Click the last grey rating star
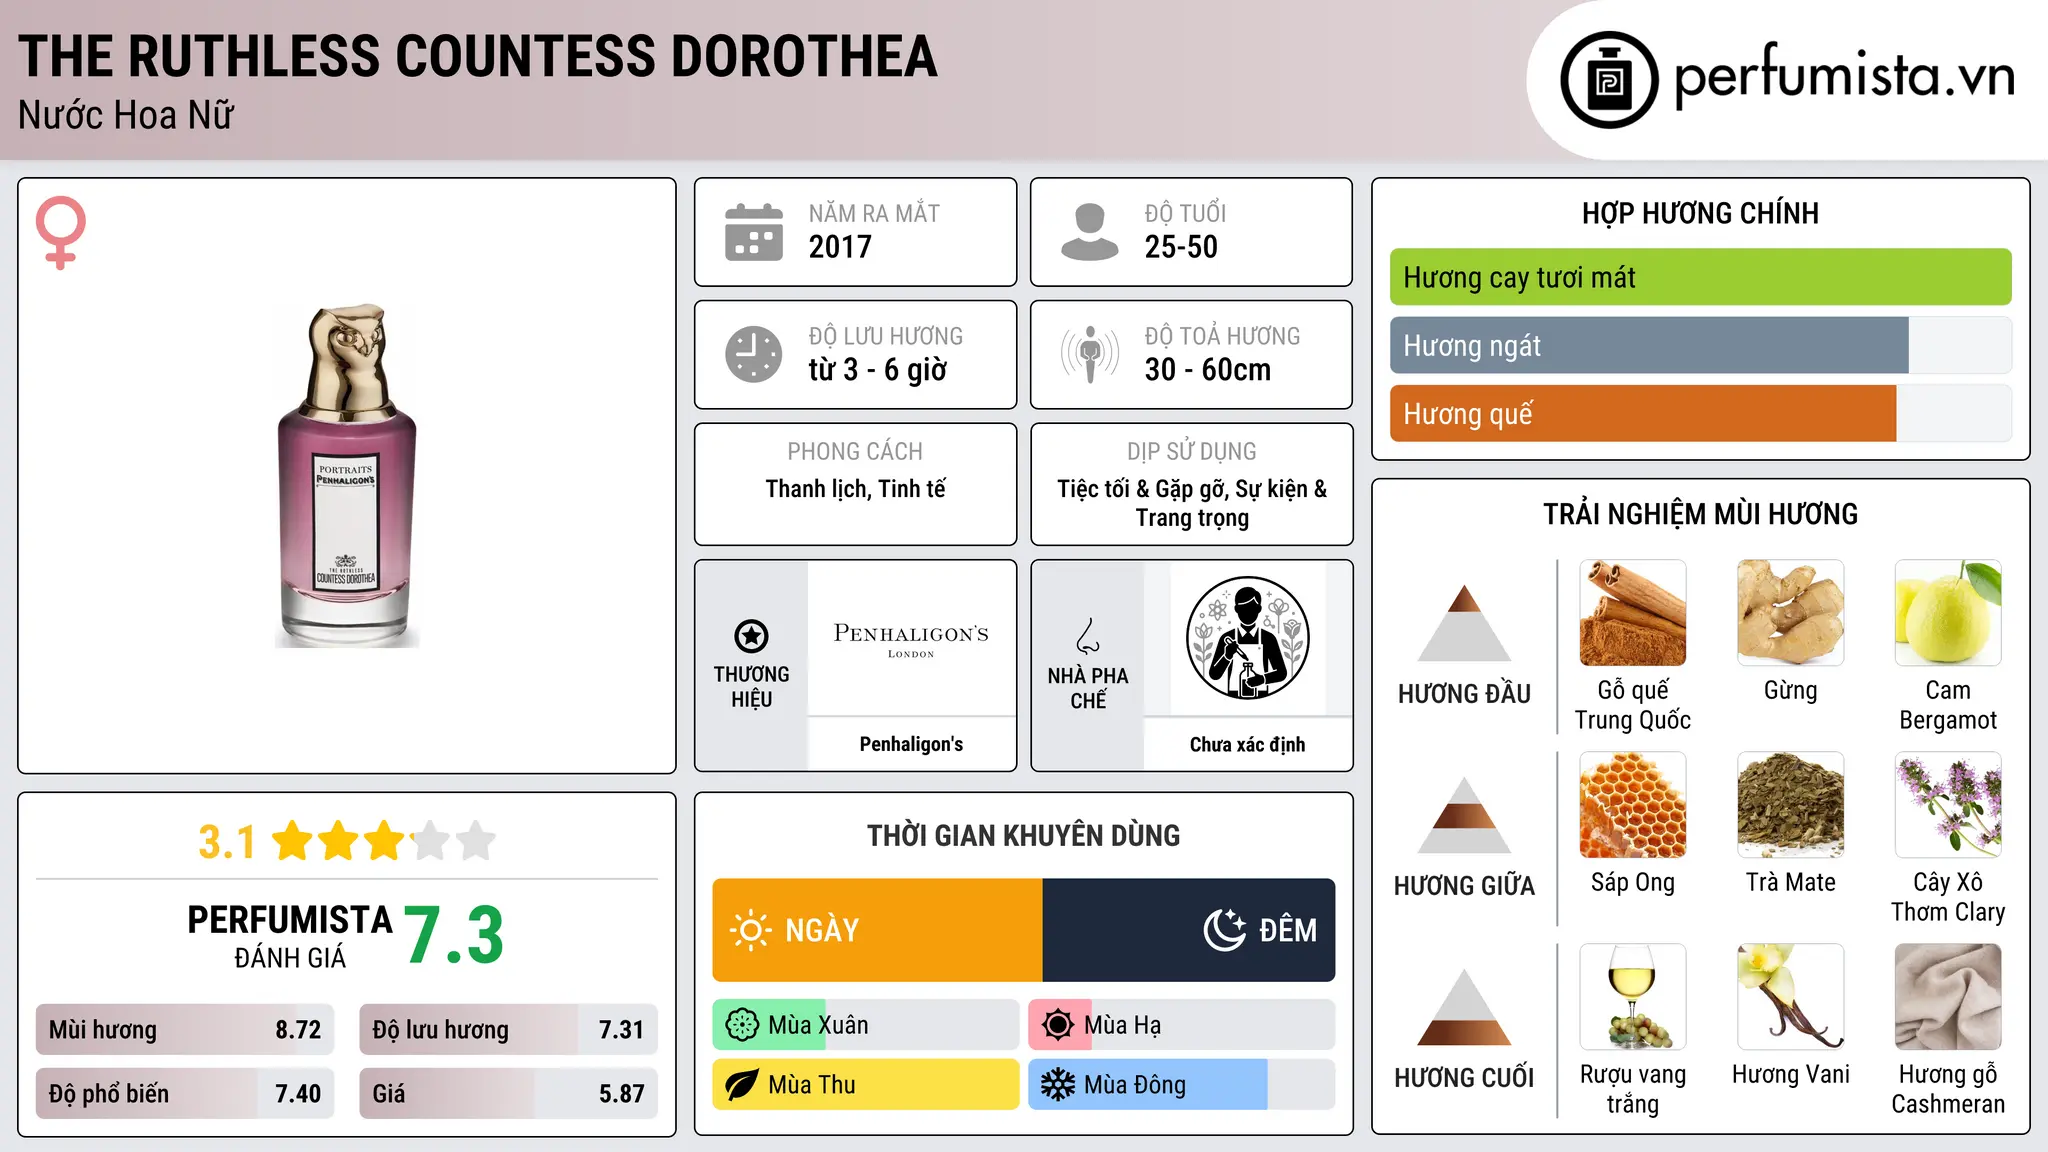The height and width of the screenshot is (1152, 2048). pos(476,841)
